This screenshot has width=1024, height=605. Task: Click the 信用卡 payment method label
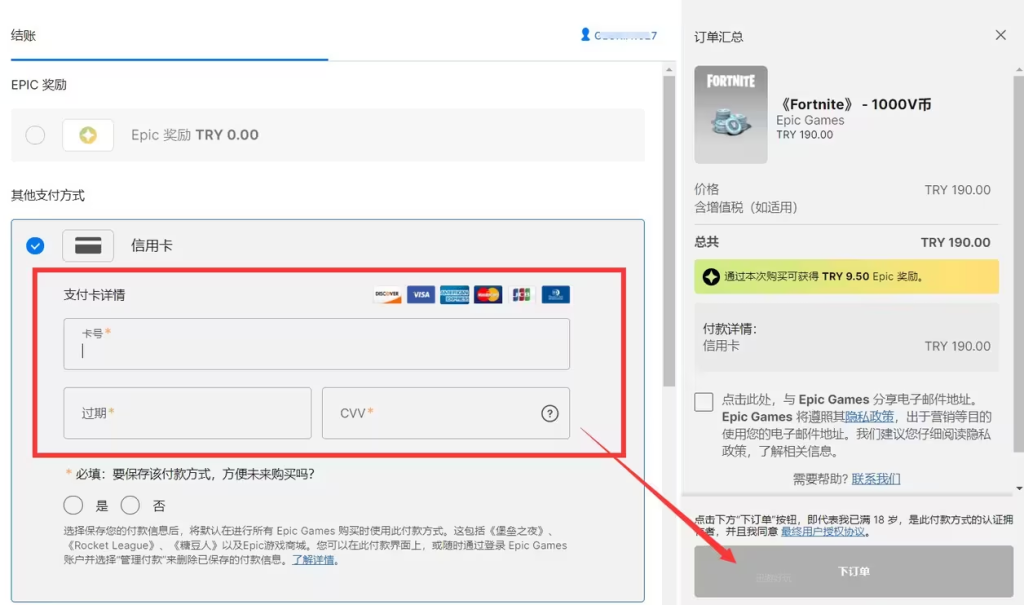[152, 246]
